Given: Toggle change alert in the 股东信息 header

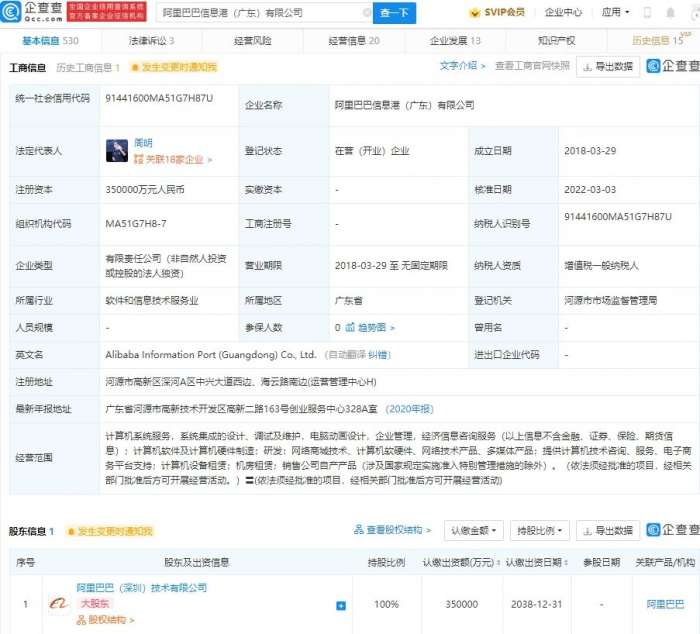Looking at the screenshot, I should coord(110,531).
